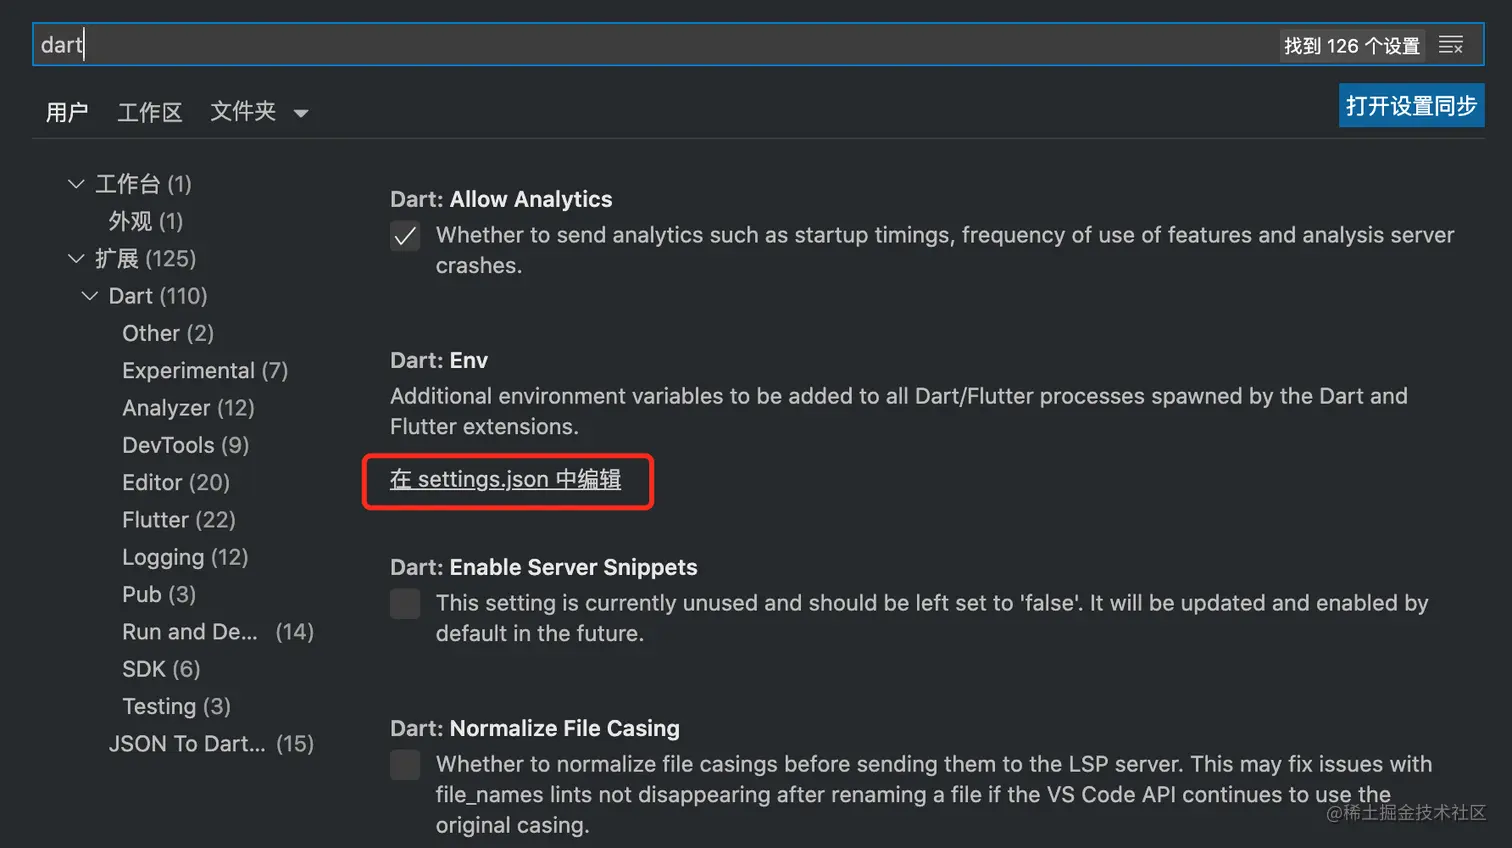This screenshot has height=848, width=1512.
Task: Collapse the 工作台 tree section
Action: [x=76, y=184]
